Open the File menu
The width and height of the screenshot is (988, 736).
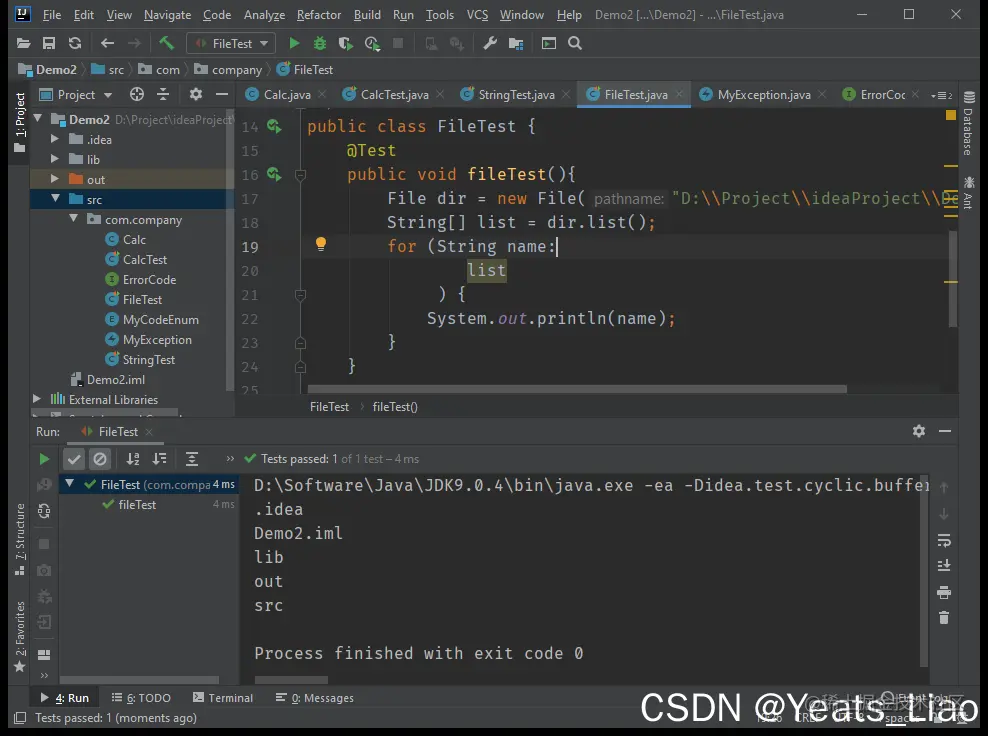(x=52, y=14)
